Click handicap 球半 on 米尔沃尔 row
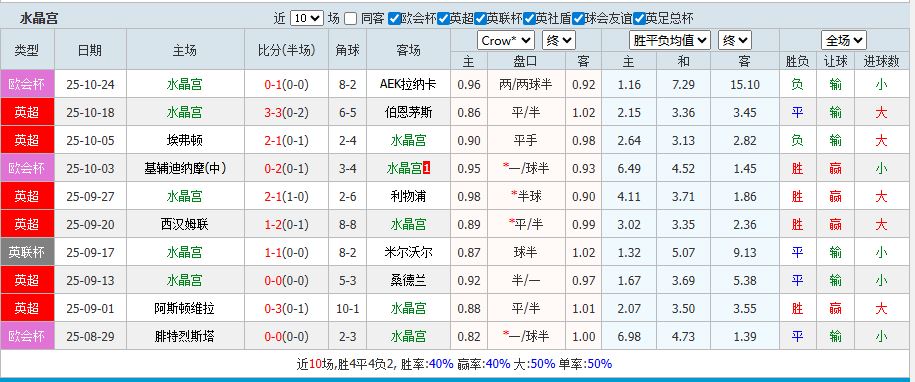The image size is (915, 382). click(x=525, y=253)
